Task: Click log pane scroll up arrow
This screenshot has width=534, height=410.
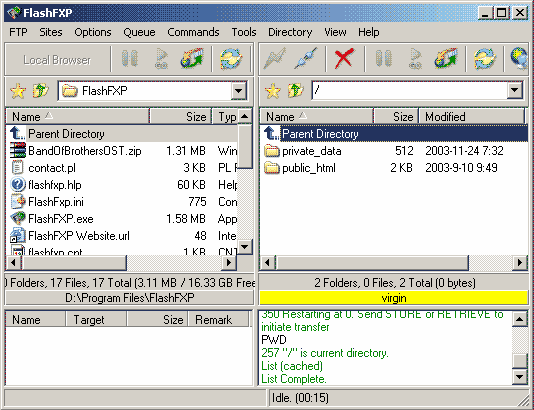Action: 520,319
